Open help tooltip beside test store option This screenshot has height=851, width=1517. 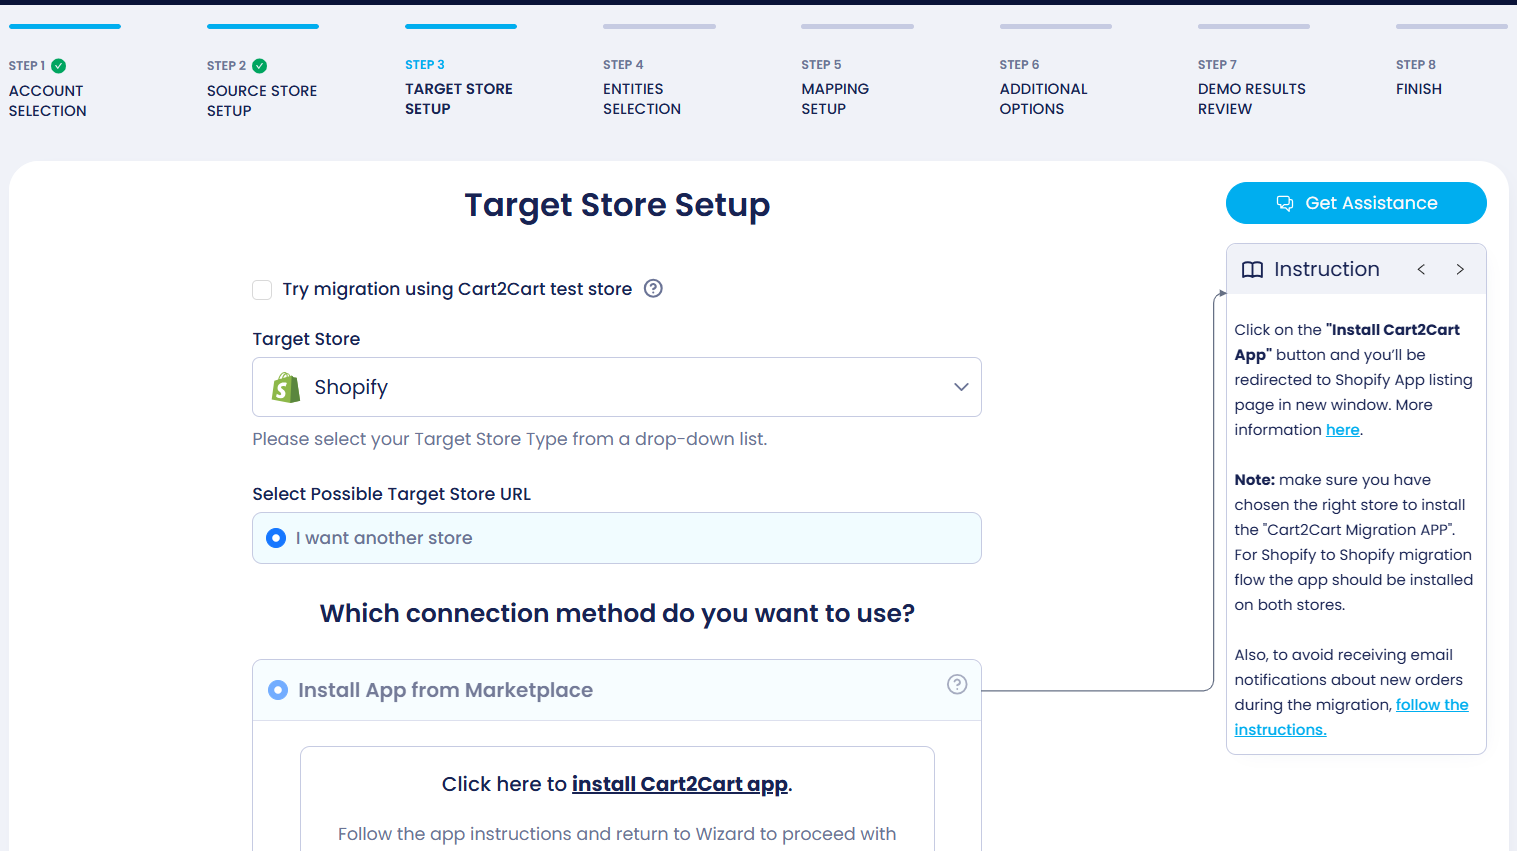coord(653,288)
